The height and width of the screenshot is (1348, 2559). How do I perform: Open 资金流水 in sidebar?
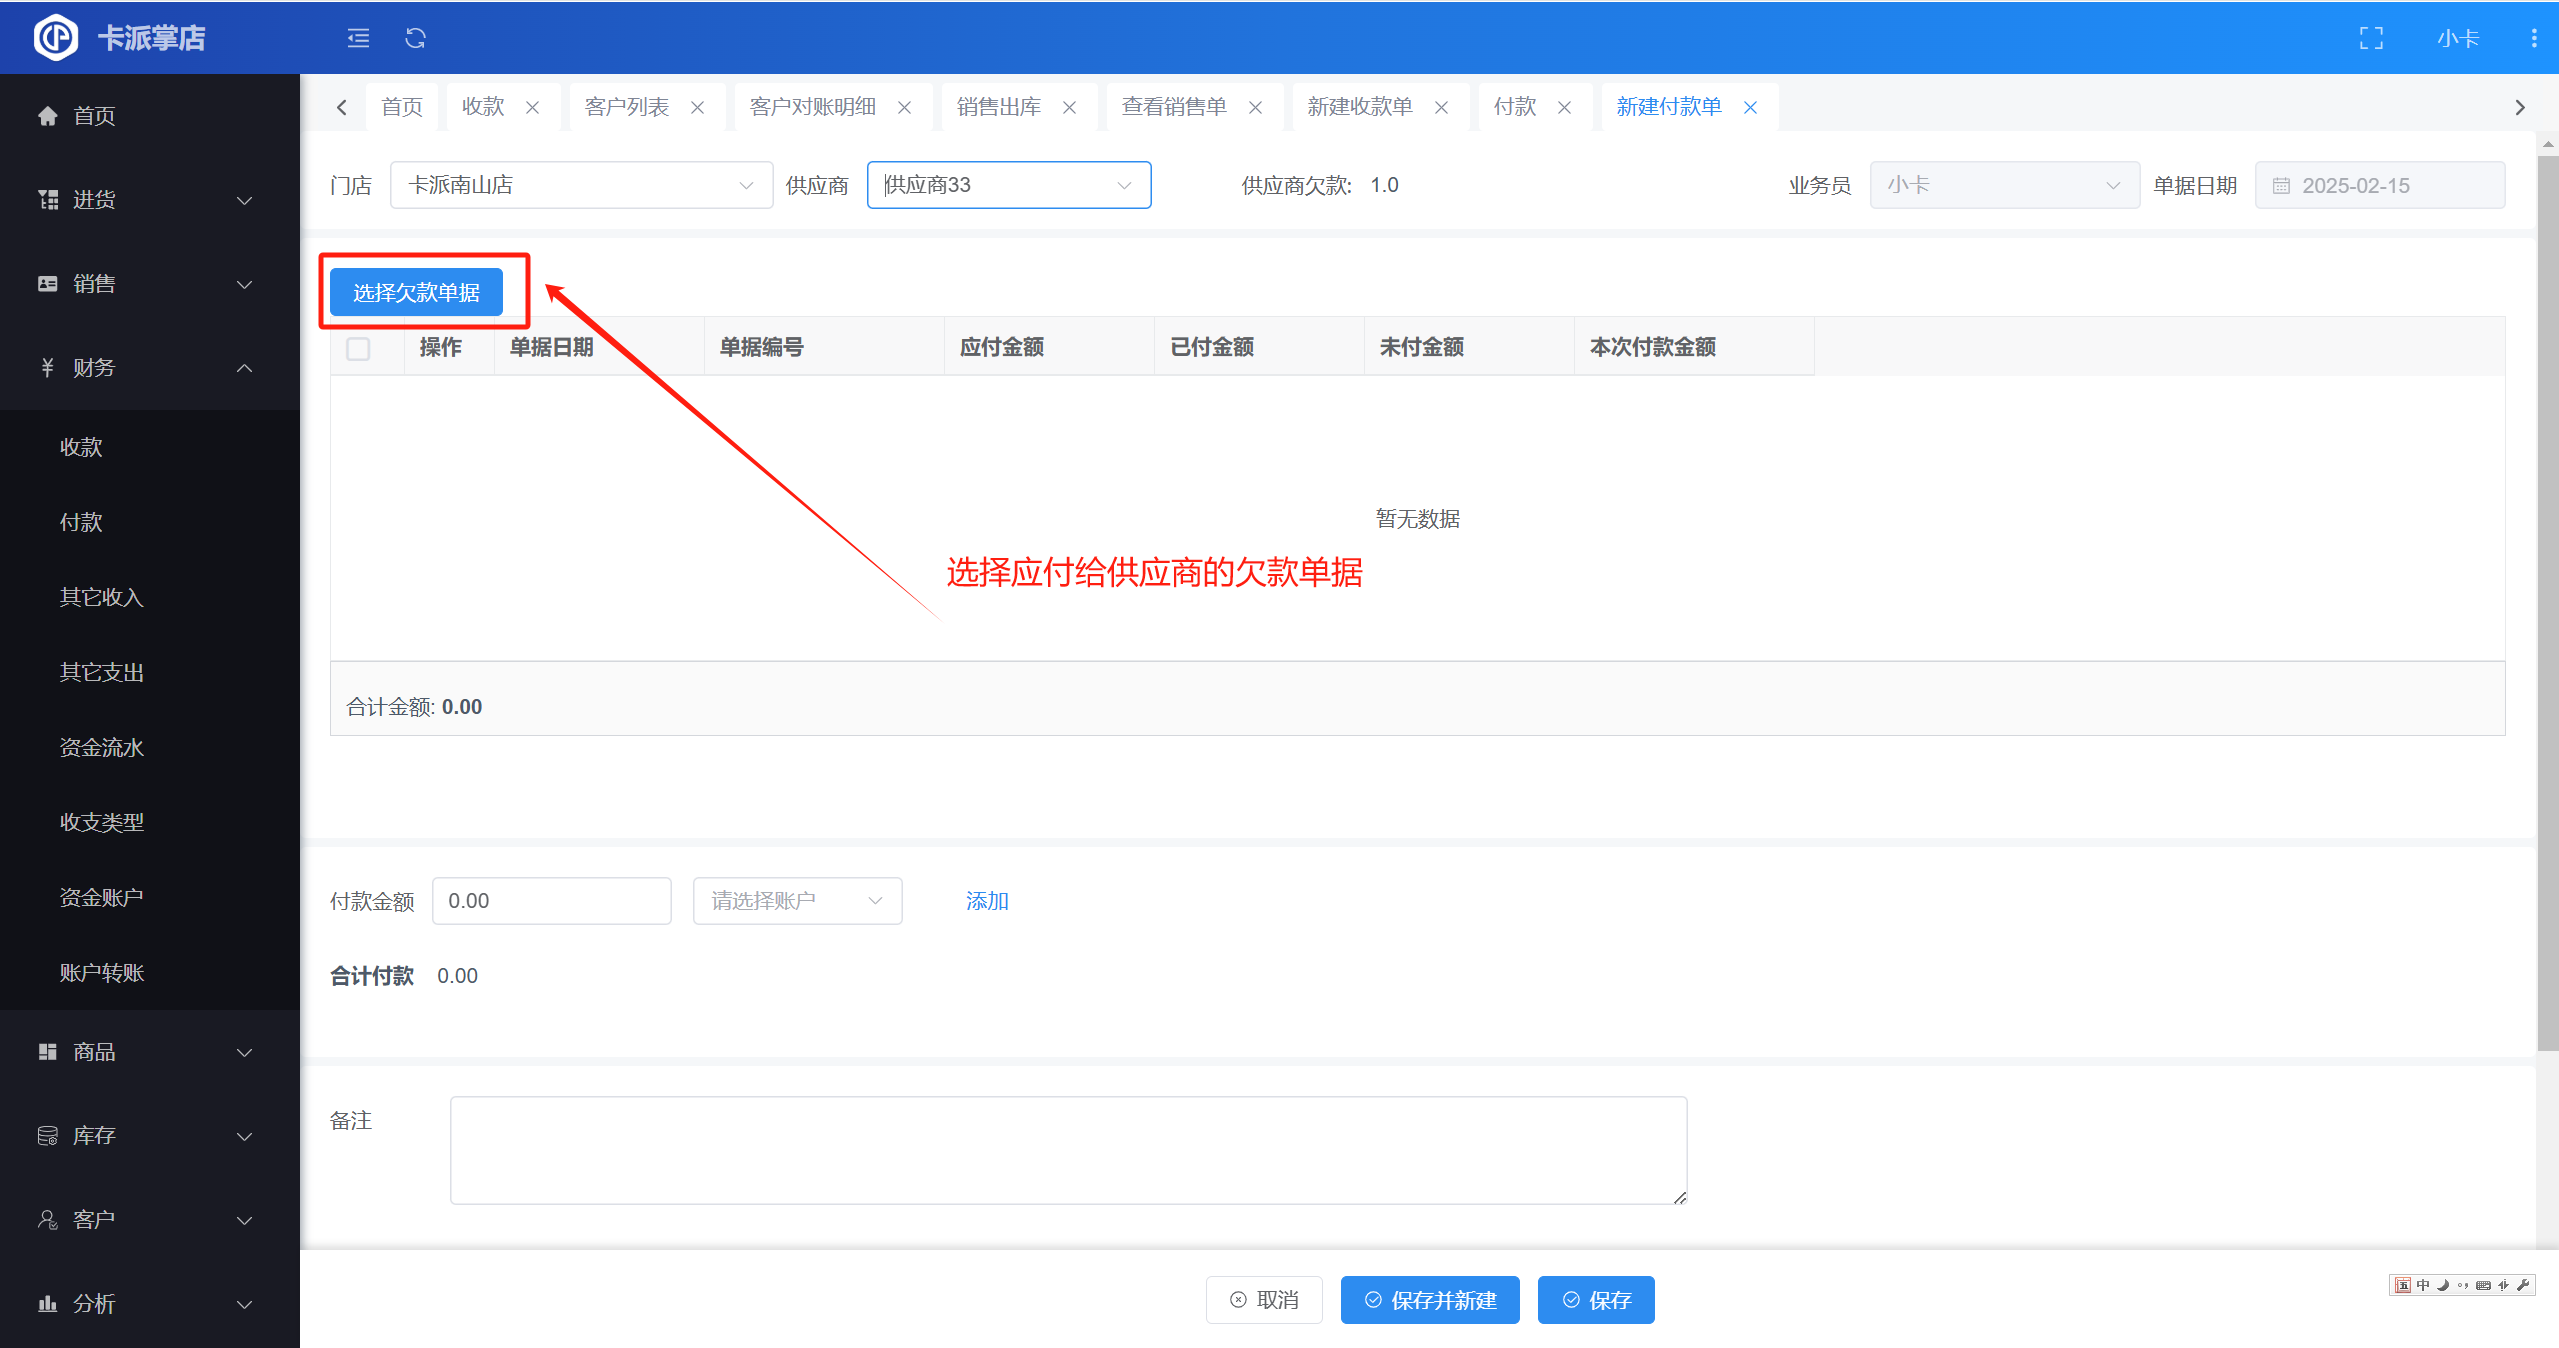pyautogui.click(x=102, y=747)
